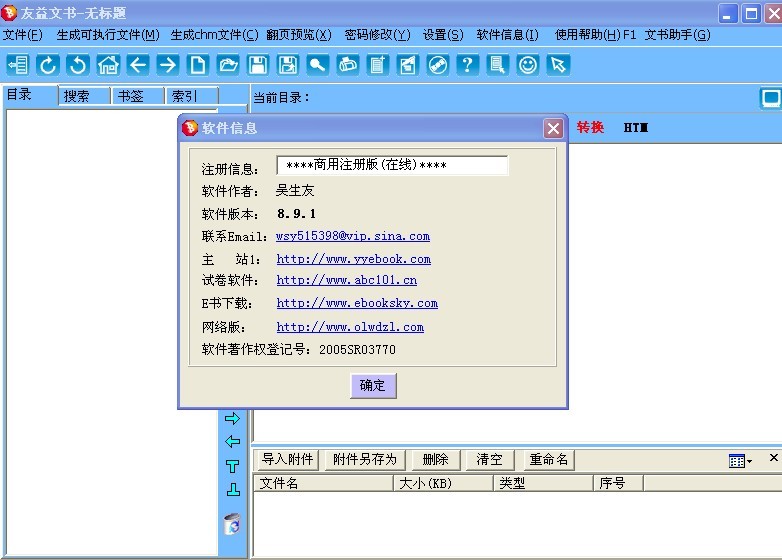This screenshot has height=560, width=782.
Task: Click the first floppy disk save icon
Action: [258, 65]
